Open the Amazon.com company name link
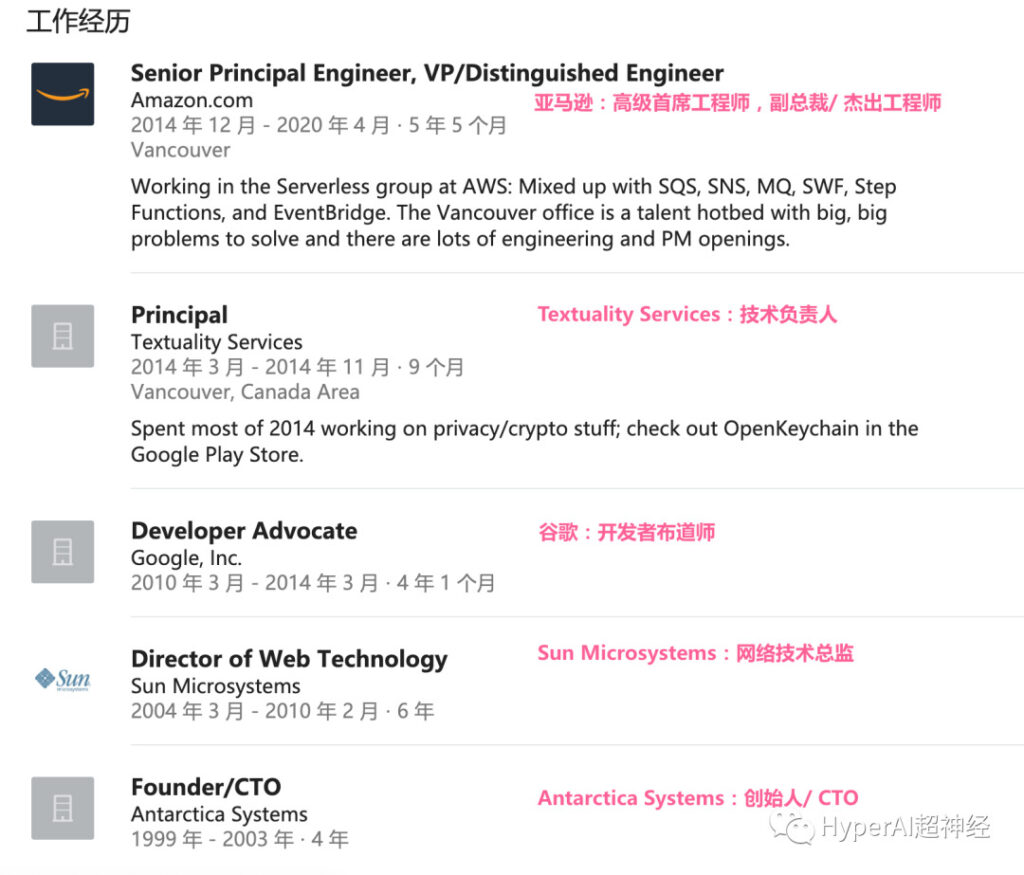1024x875 pixels. point(192,100)
